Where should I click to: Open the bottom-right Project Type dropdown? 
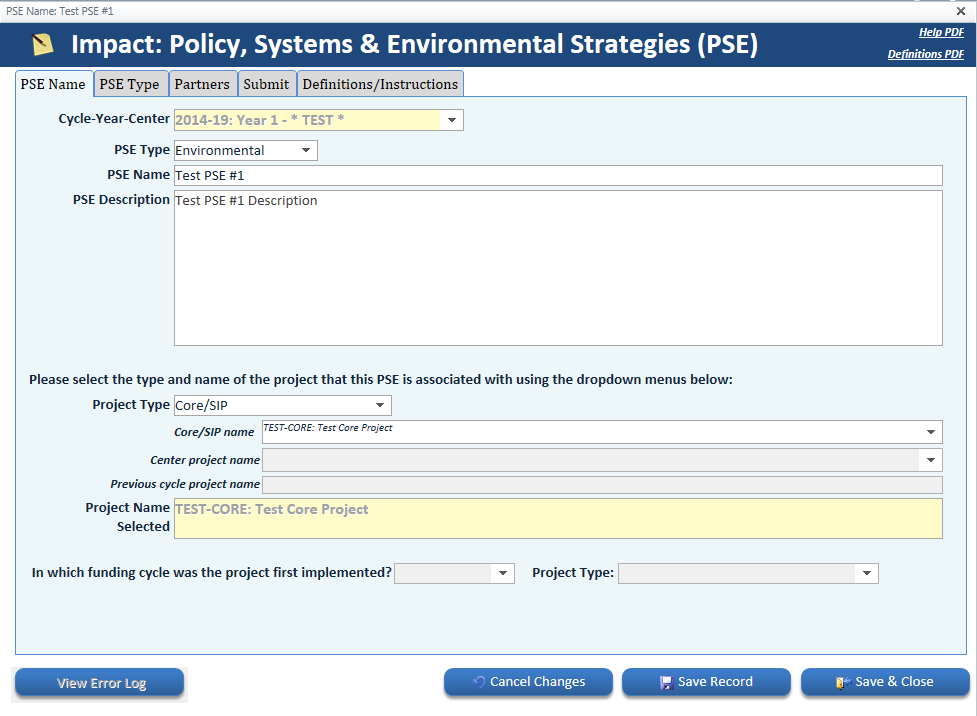(866, 573)
